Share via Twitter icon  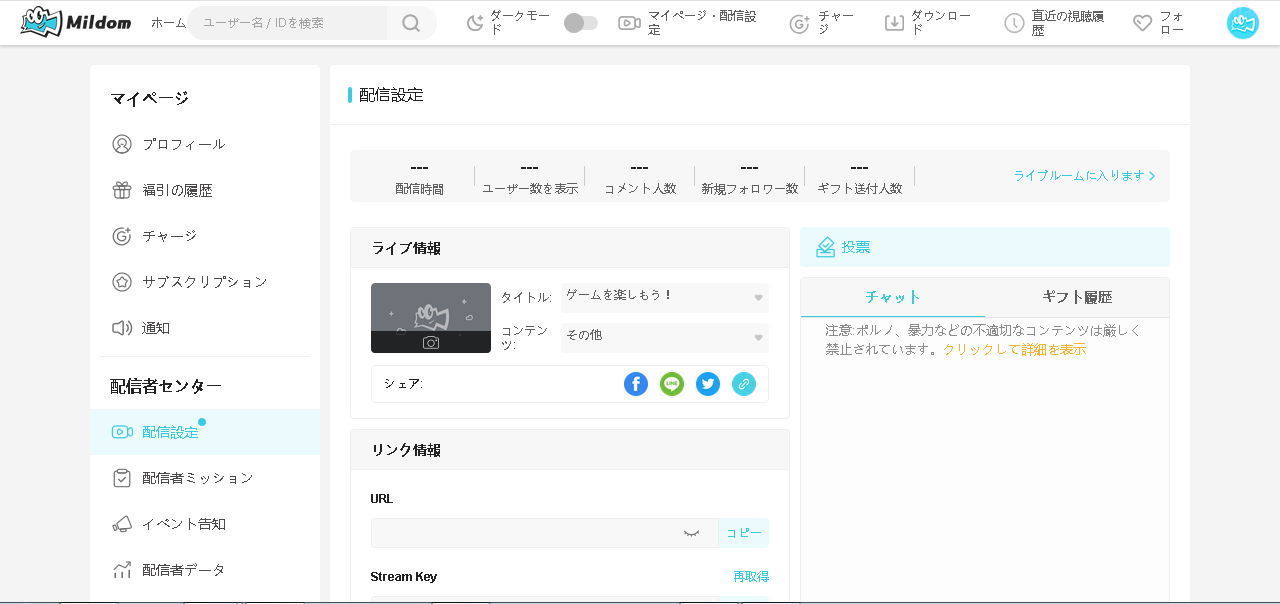coord(708,384)
